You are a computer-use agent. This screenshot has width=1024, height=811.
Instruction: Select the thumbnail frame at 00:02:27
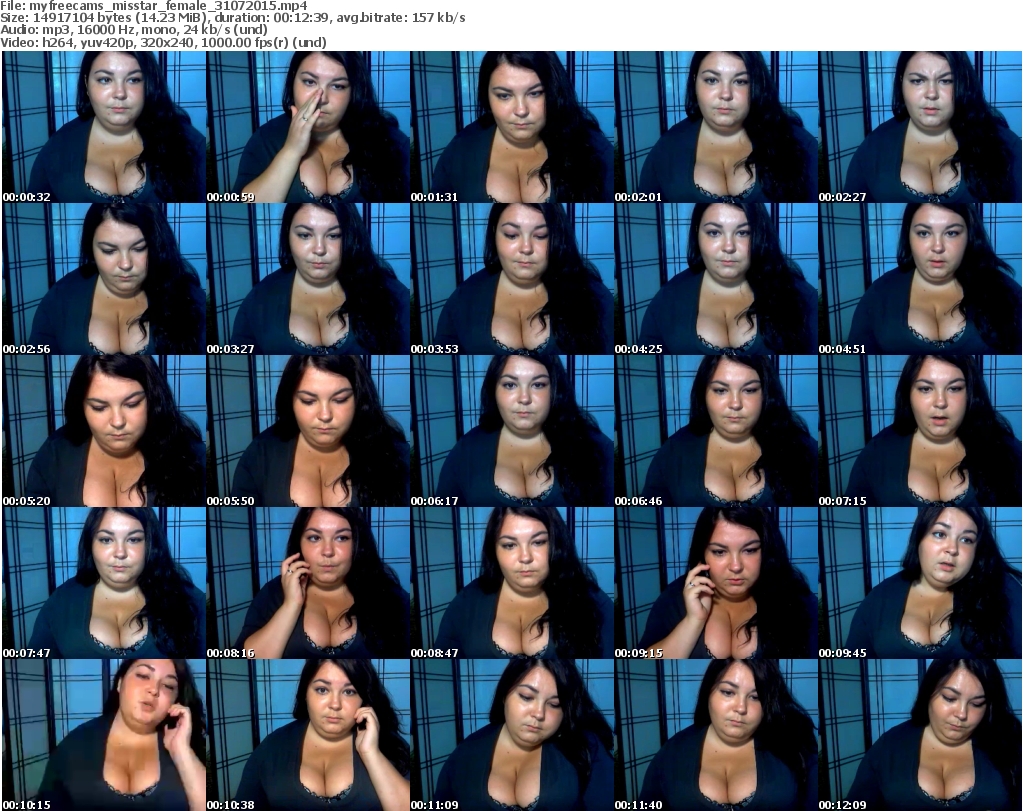[920, 127]
